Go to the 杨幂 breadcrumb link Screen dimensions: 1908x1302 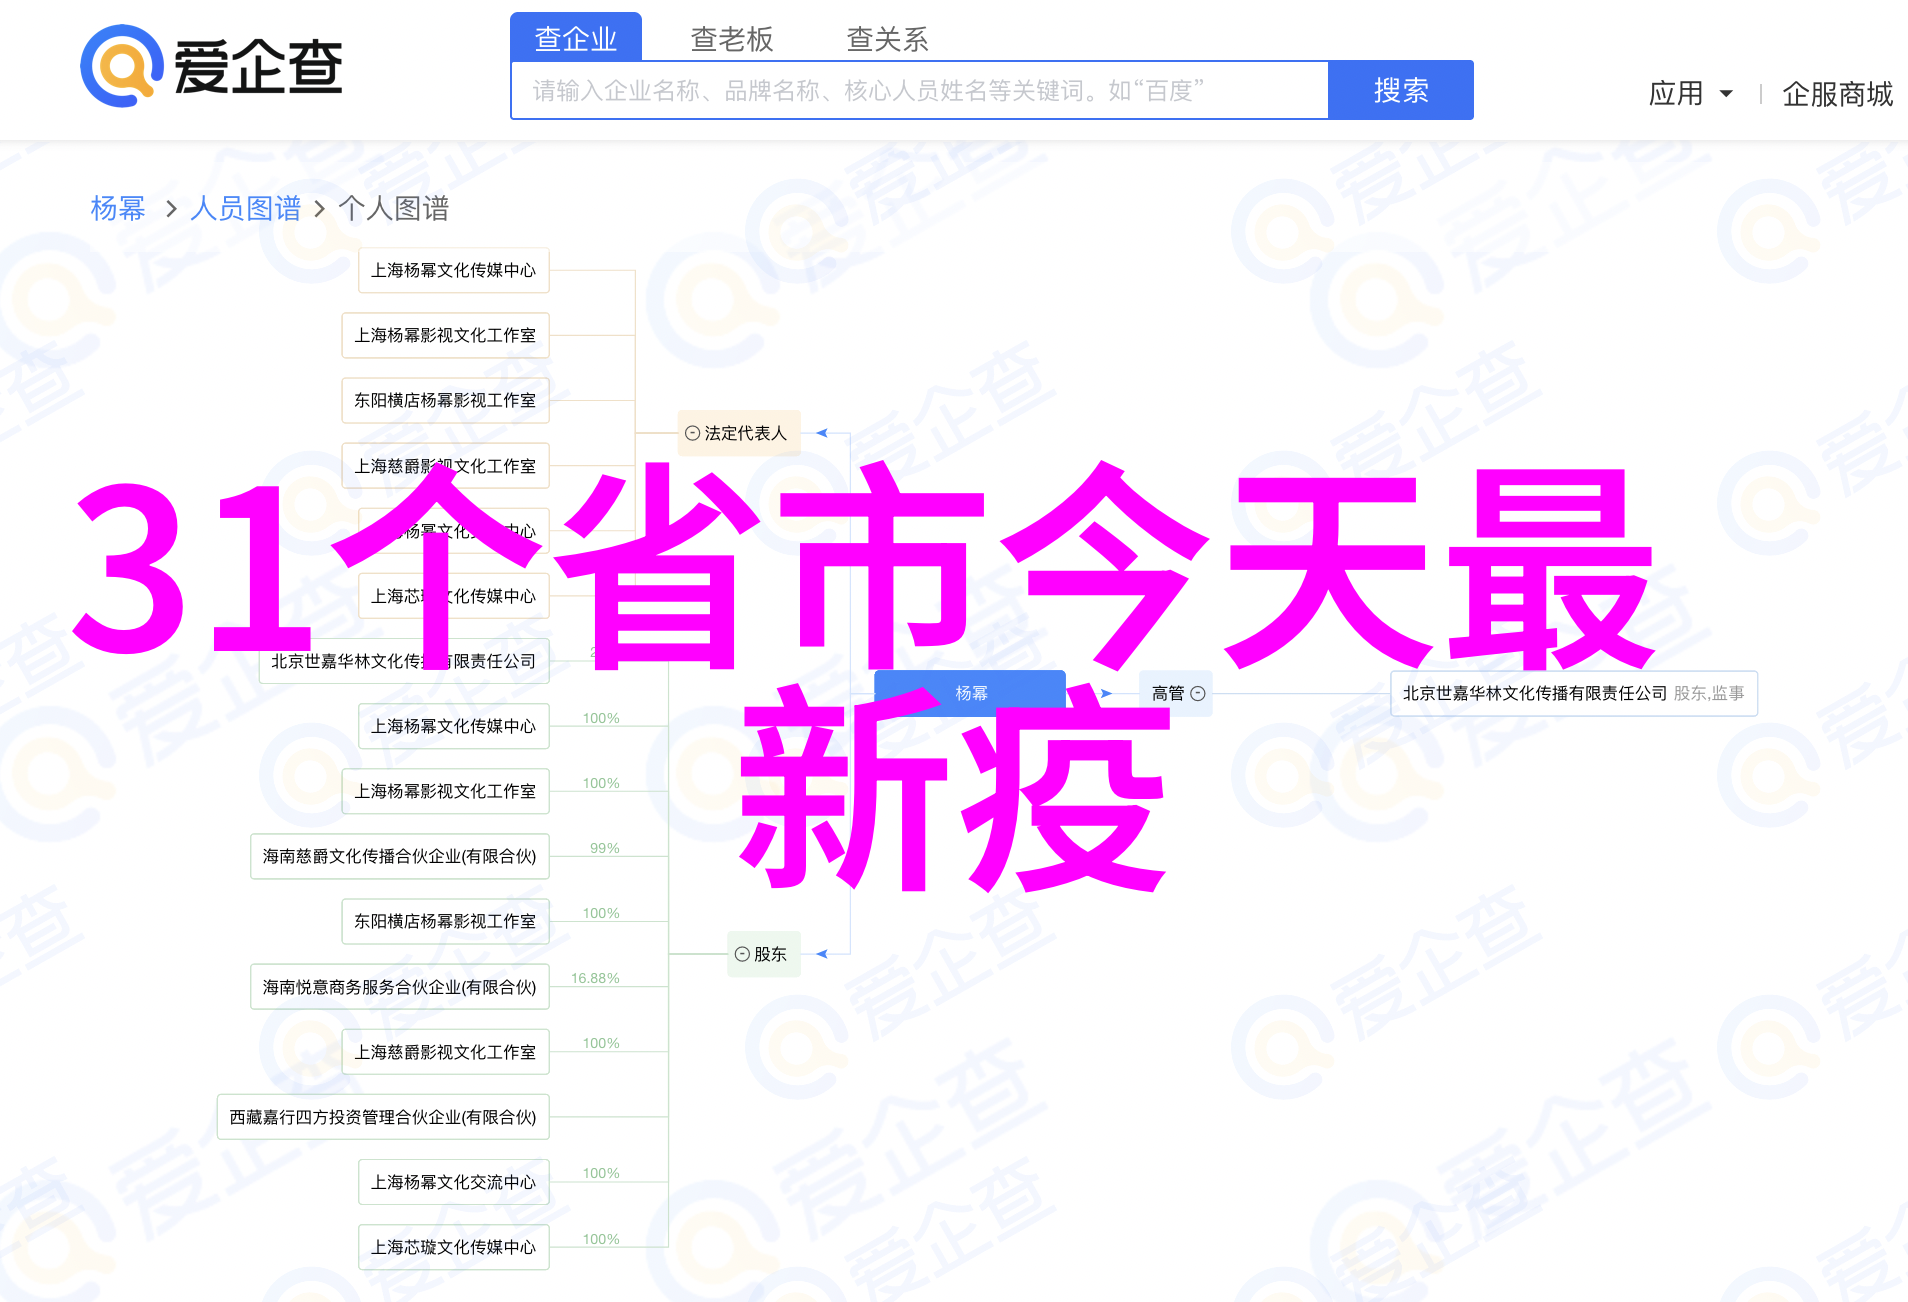coord(118,208)
